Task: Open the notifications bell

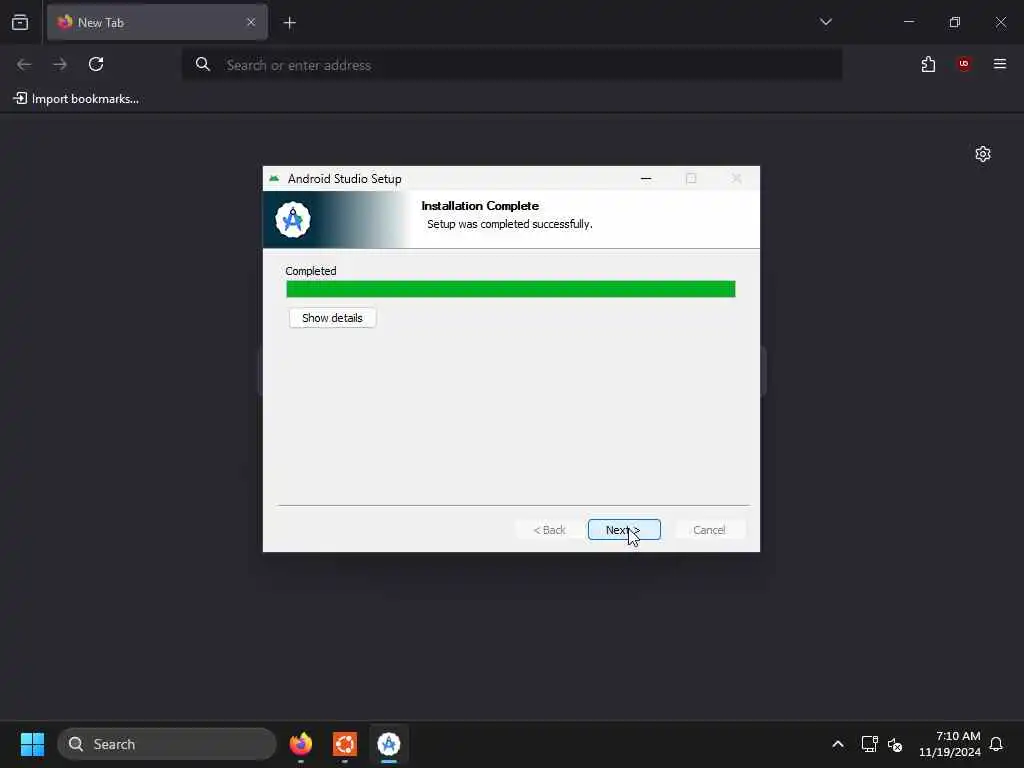Action: (x=996, y=744)
